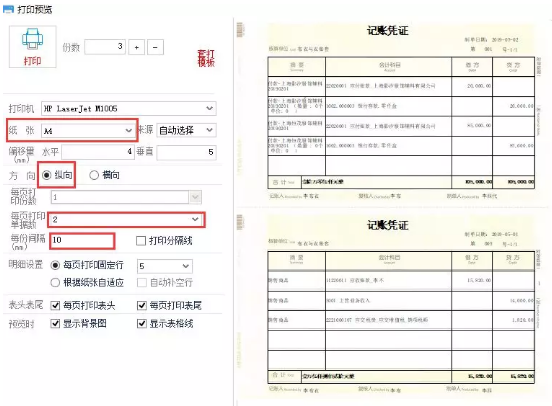The width and height of the screenshot is (552, 406).
Task: Open the 打印机 HP LaserJet dropdown
Action: click(129, 108)
